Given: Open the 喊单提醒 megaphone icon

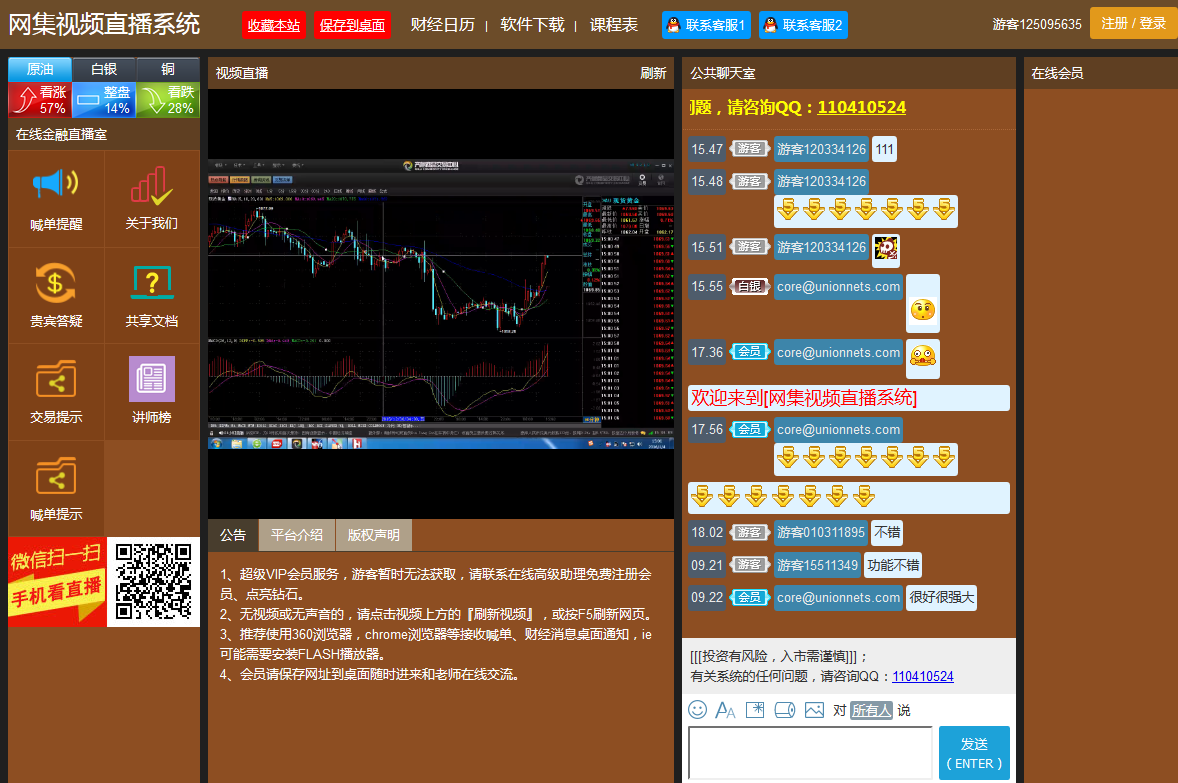Looking at the screenshot, I should [56, 186].
